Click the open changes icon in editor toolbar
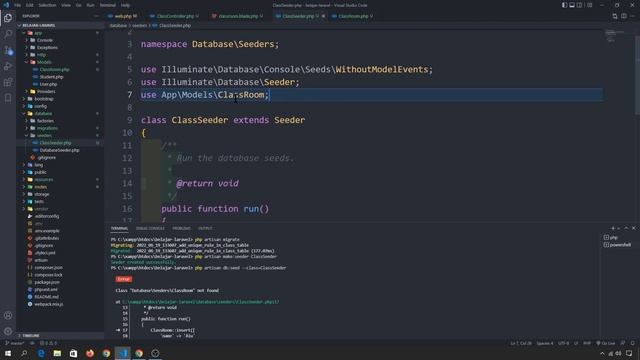This screenshot has width=640, height=360. coord(615,16)
